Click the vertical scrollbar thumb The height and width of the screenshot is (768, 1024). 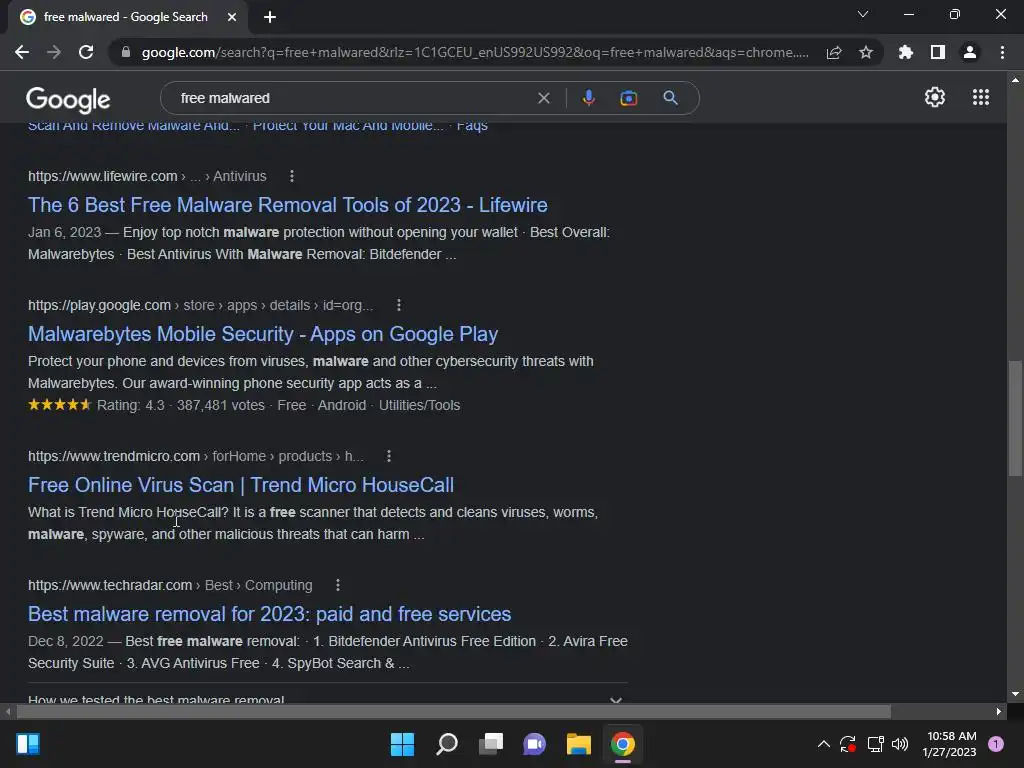[1015, 418]
